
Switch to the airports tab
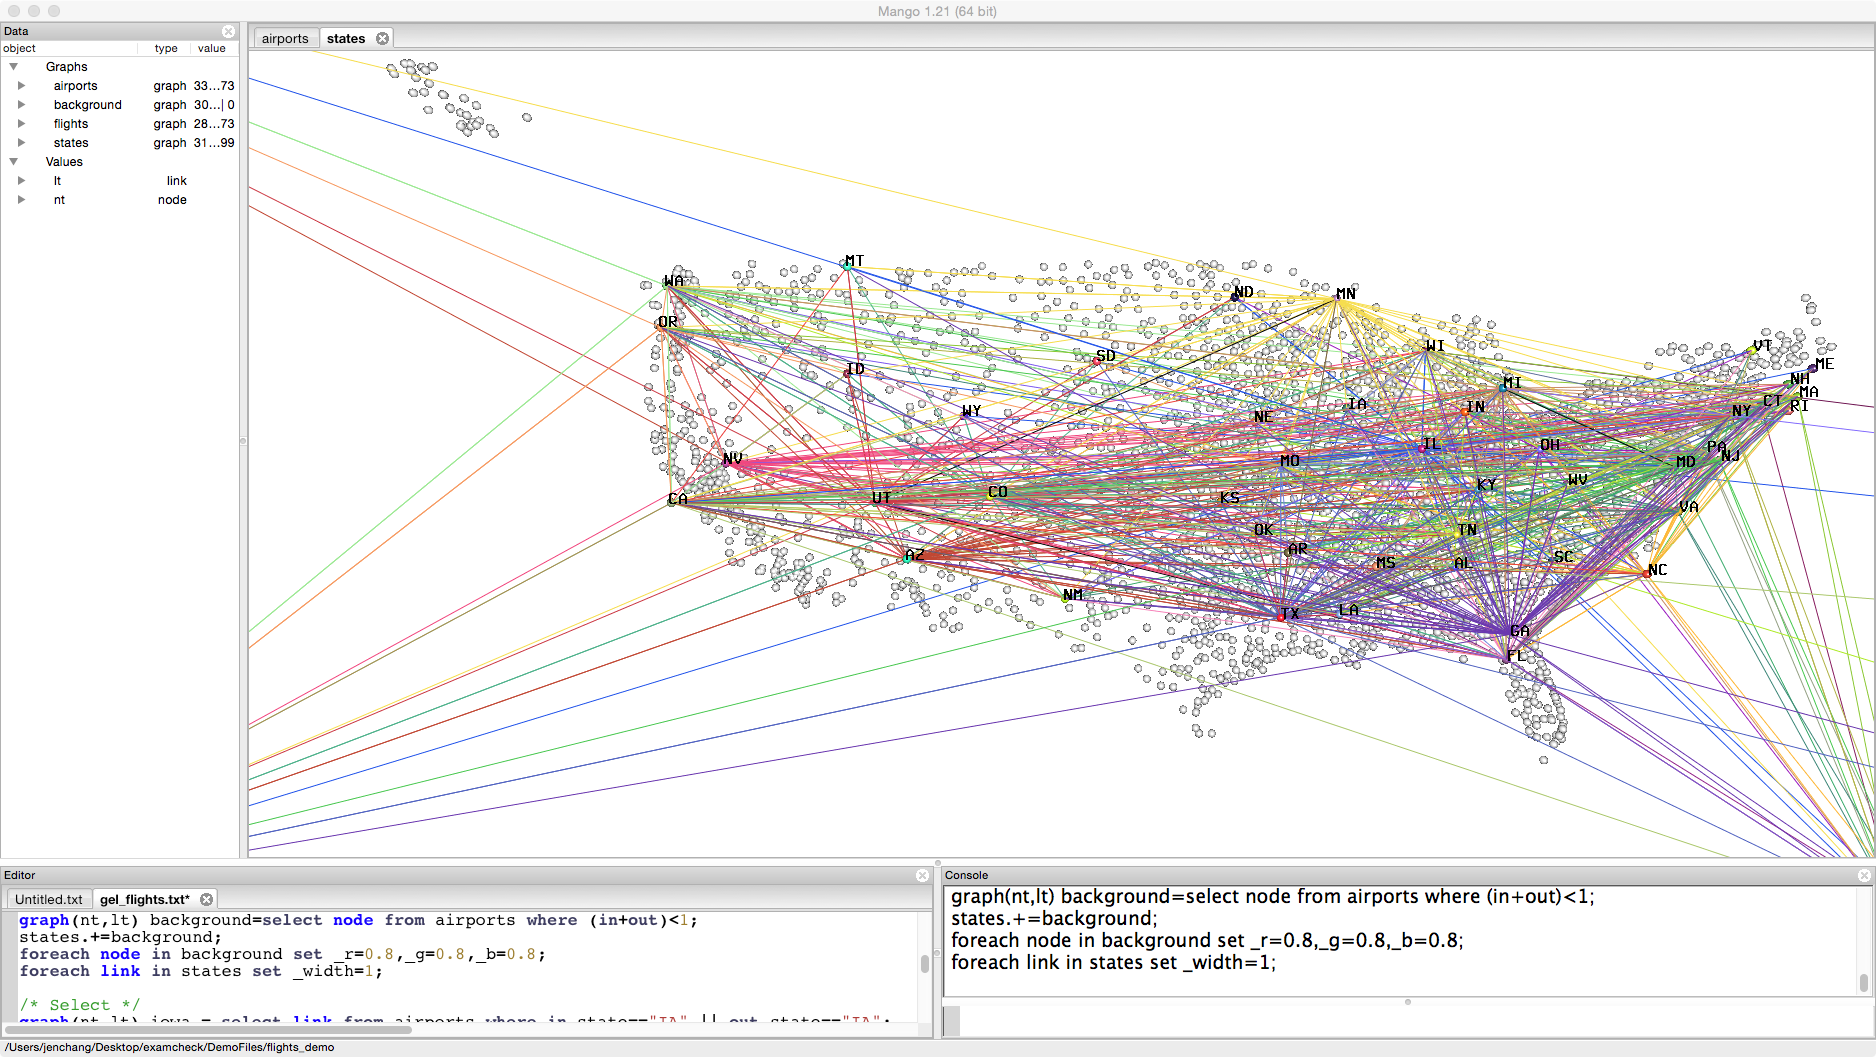click(285, 39)
